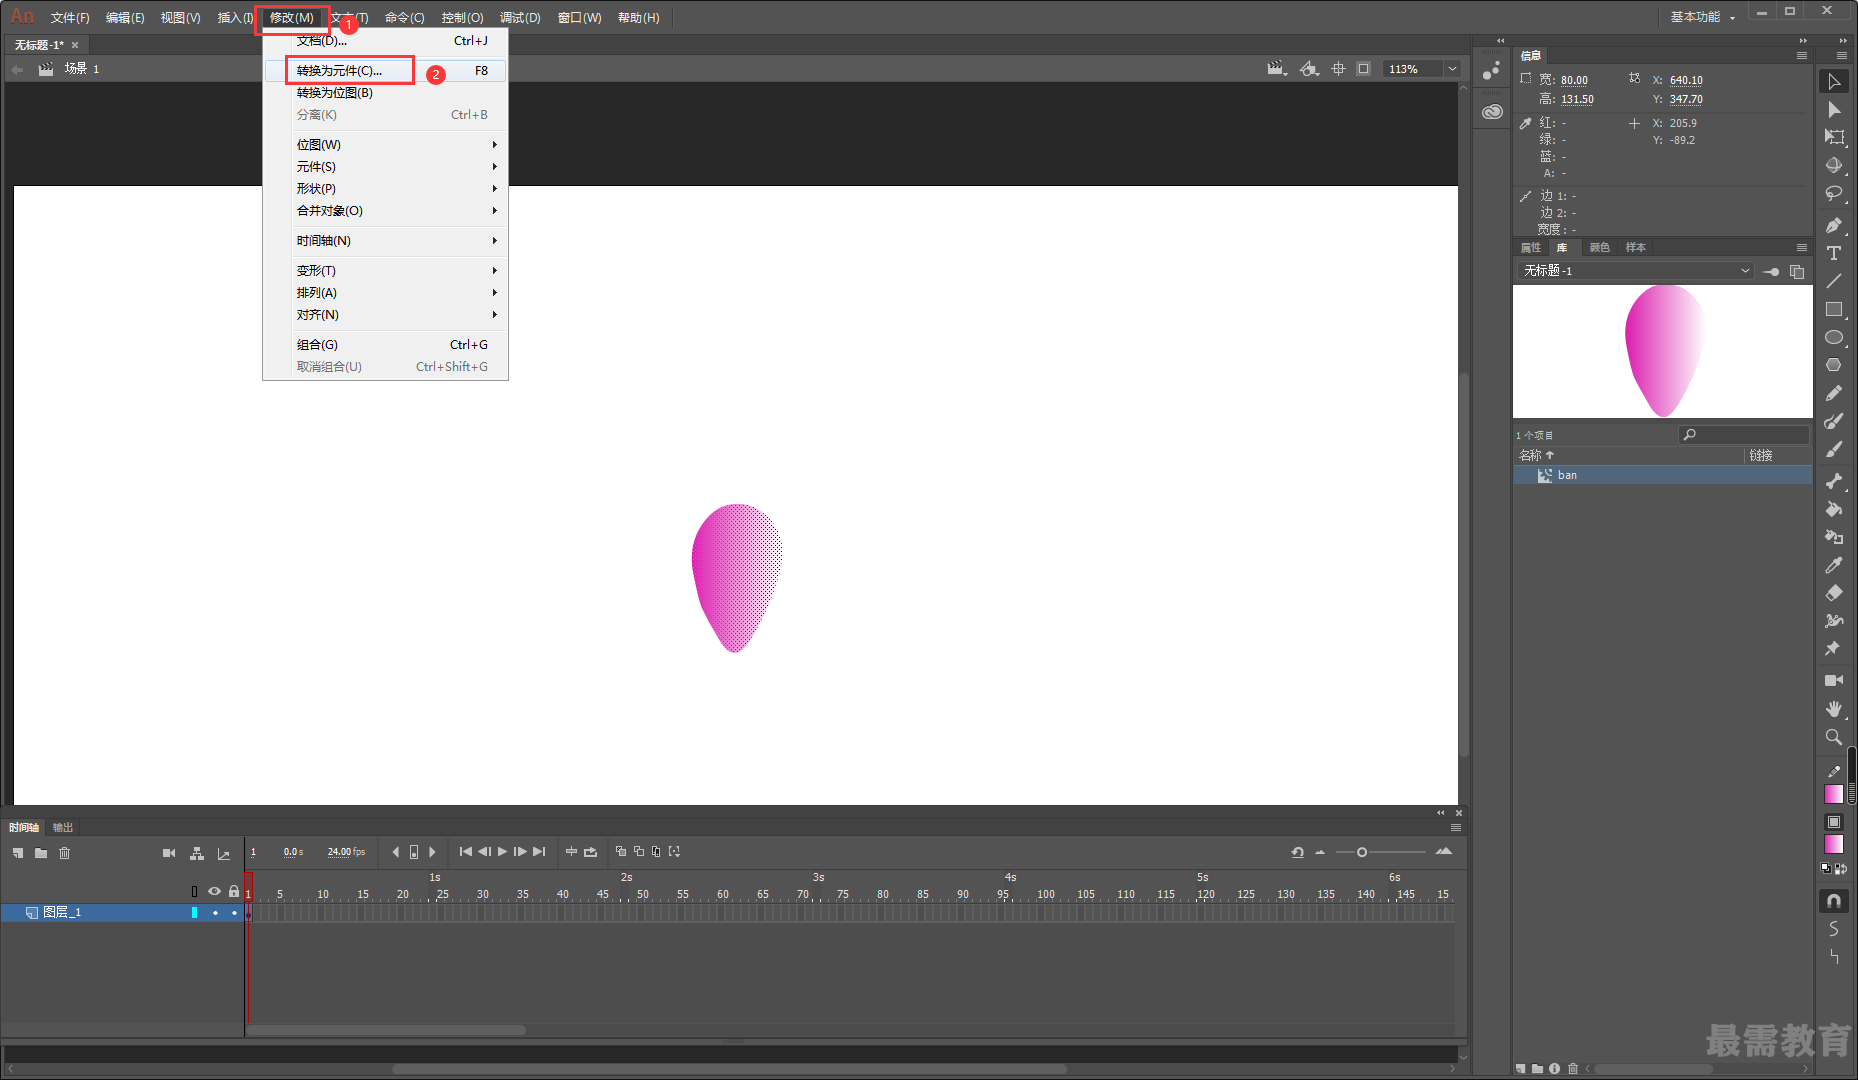
Task: Open the zoom 113% dropdown
Action: pyautogui.click(x=1452, y=69)
